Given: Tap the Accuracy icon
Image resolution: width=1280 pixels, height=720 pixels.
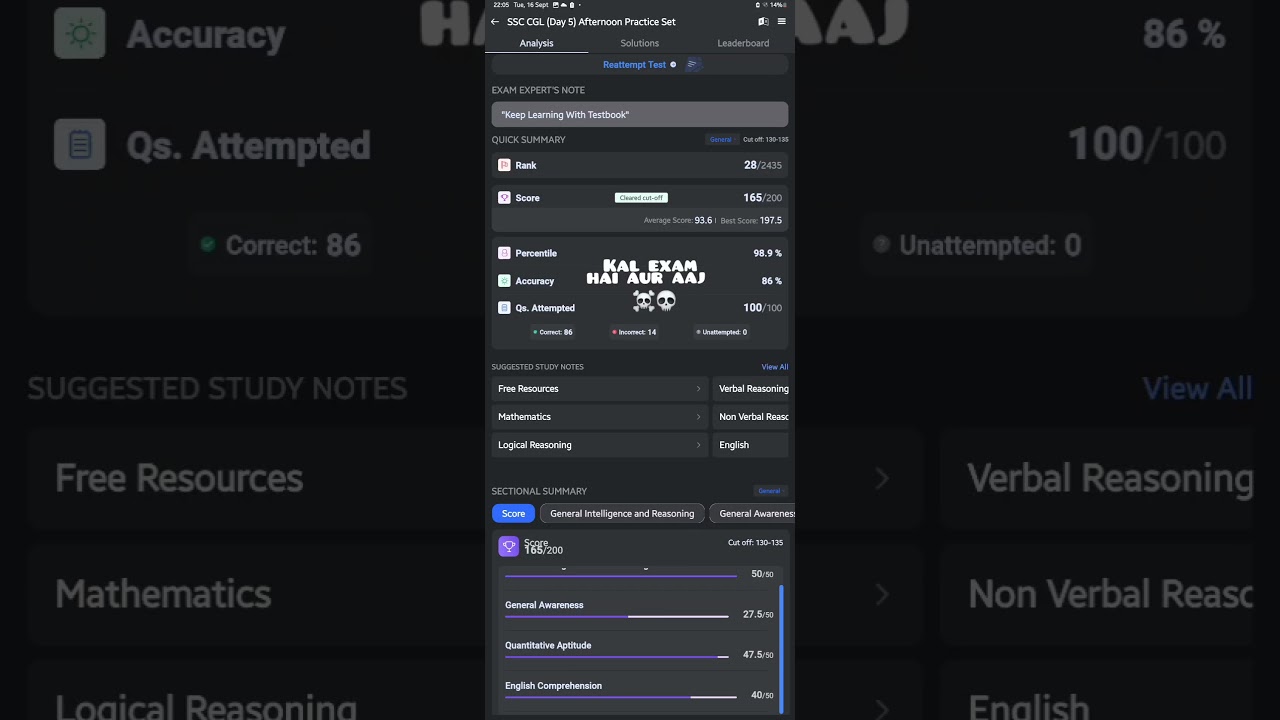Looking at the screenshot, I should click(x=504, y=281).
